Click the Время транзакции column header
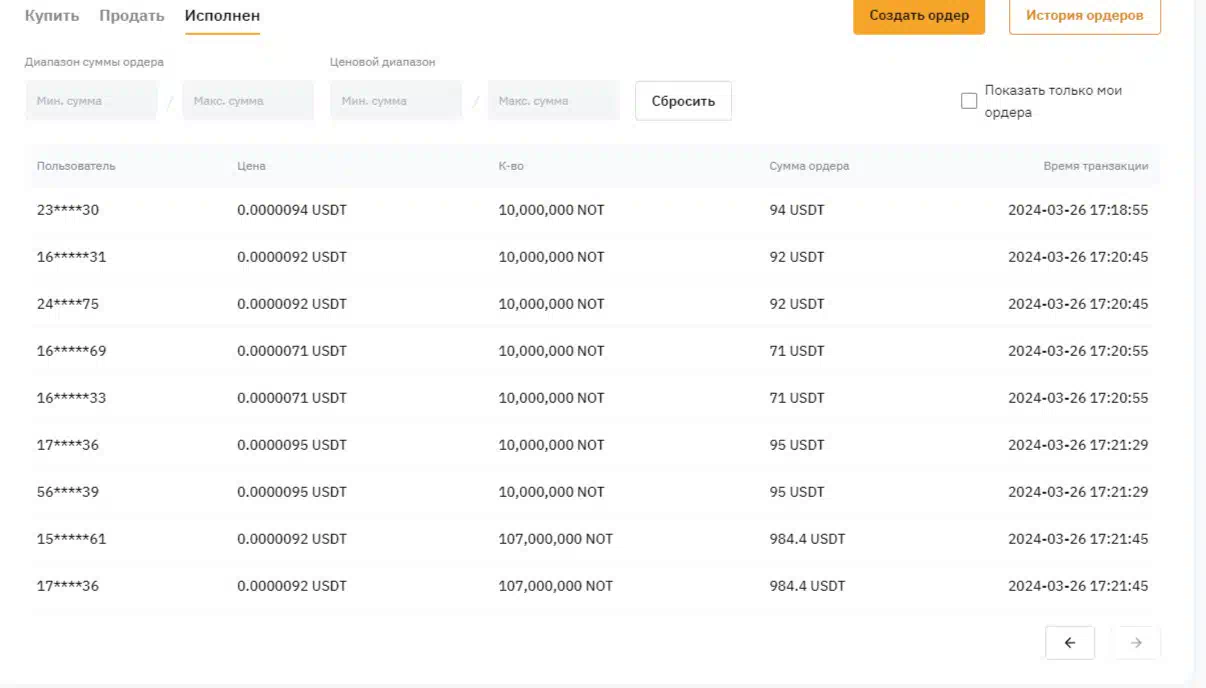This screenshot has width=1206, height=688. tap(1095, 166)
